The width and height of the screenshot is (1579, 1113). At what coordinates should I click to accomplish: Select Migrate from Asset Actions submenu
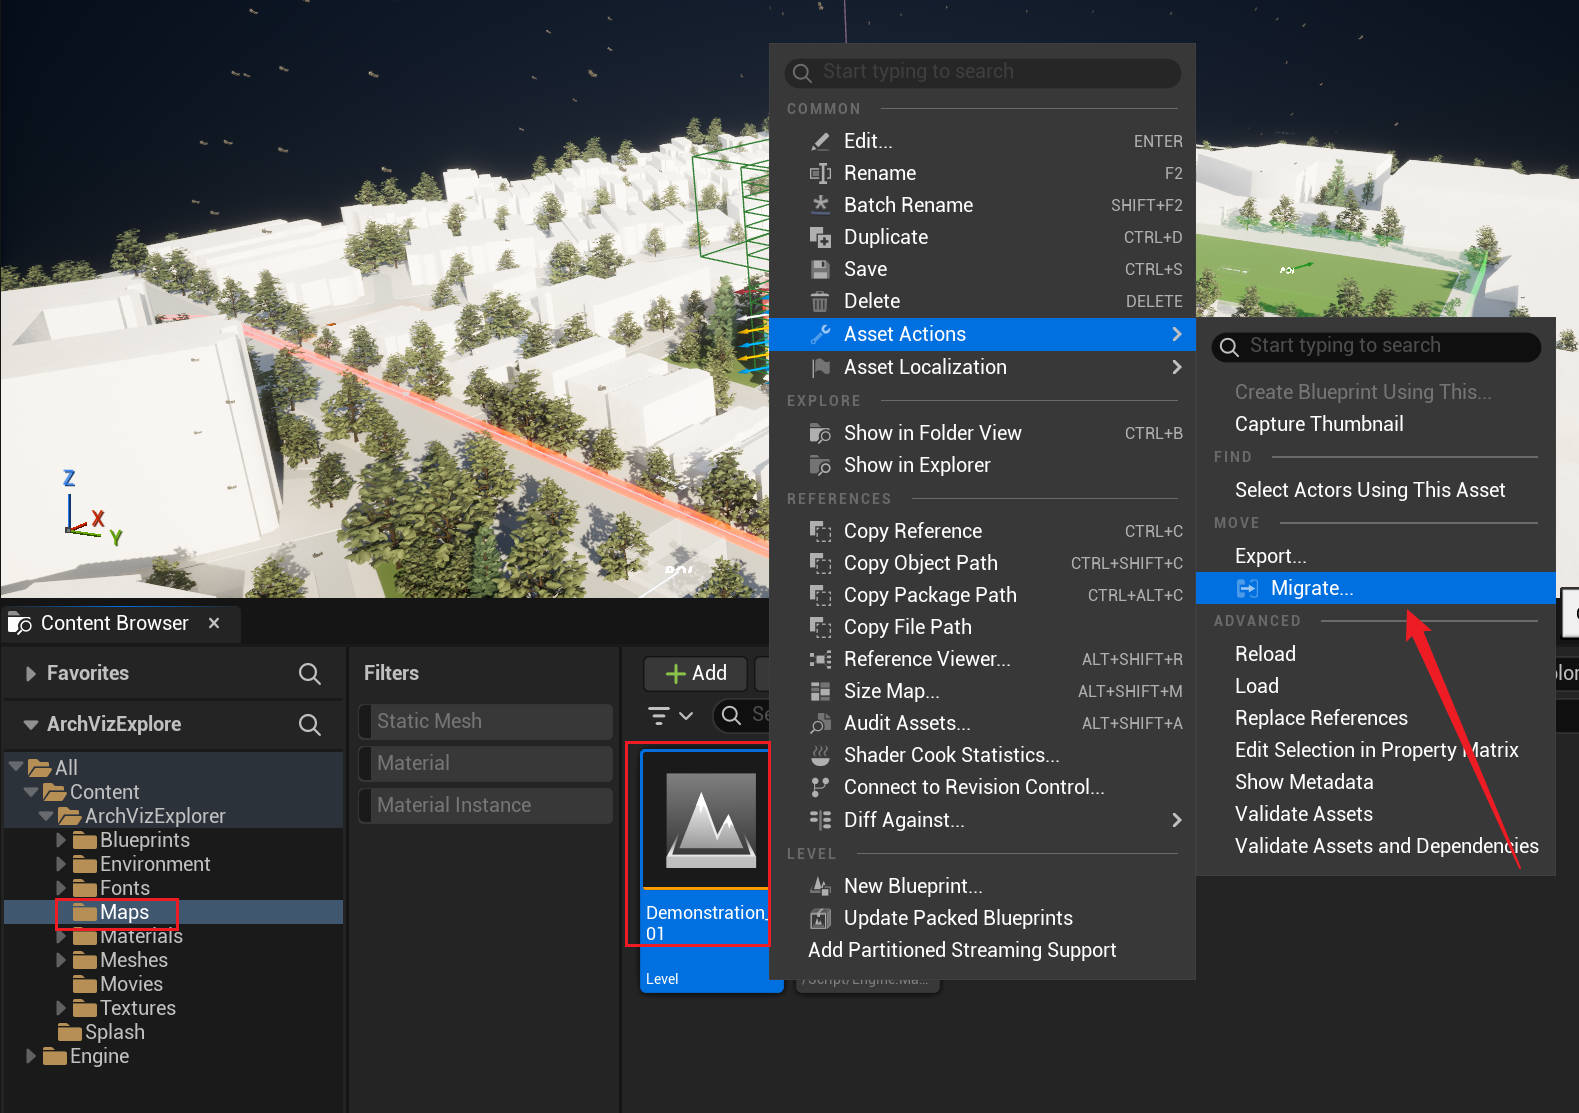pyautogui.click(x=1311, y=588)
